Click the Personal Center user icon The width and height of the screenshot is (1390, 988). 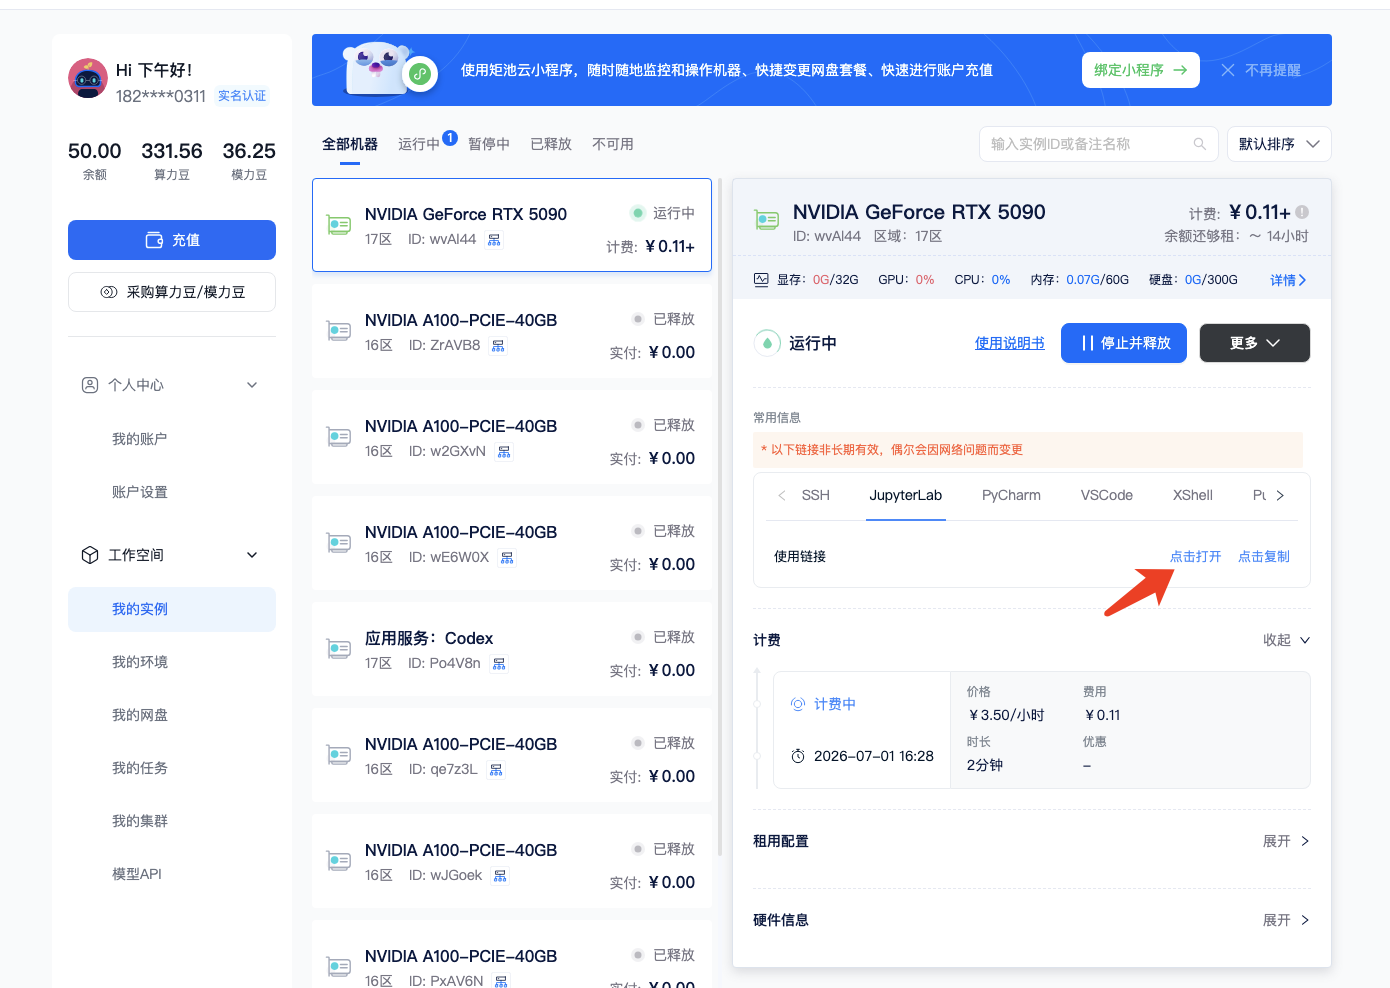tap(90, 385)
